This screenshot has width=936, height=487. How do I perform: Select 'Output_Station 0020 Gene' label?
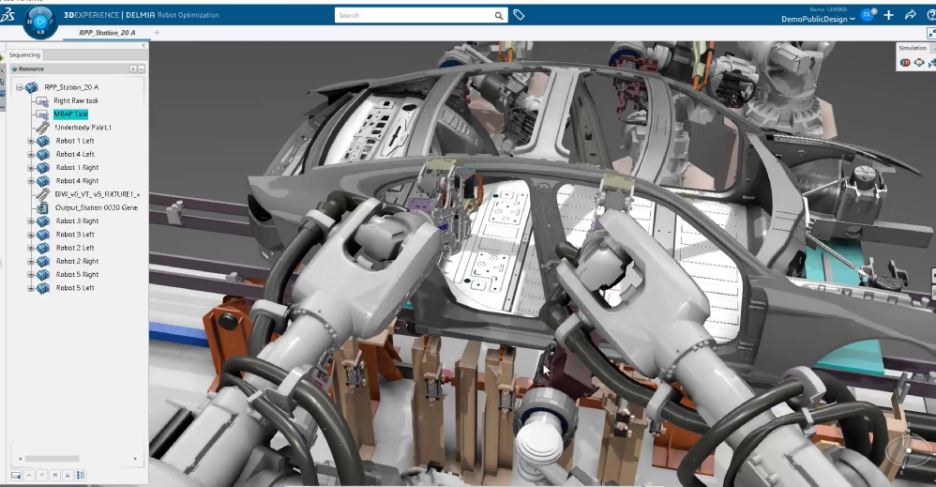96,208
